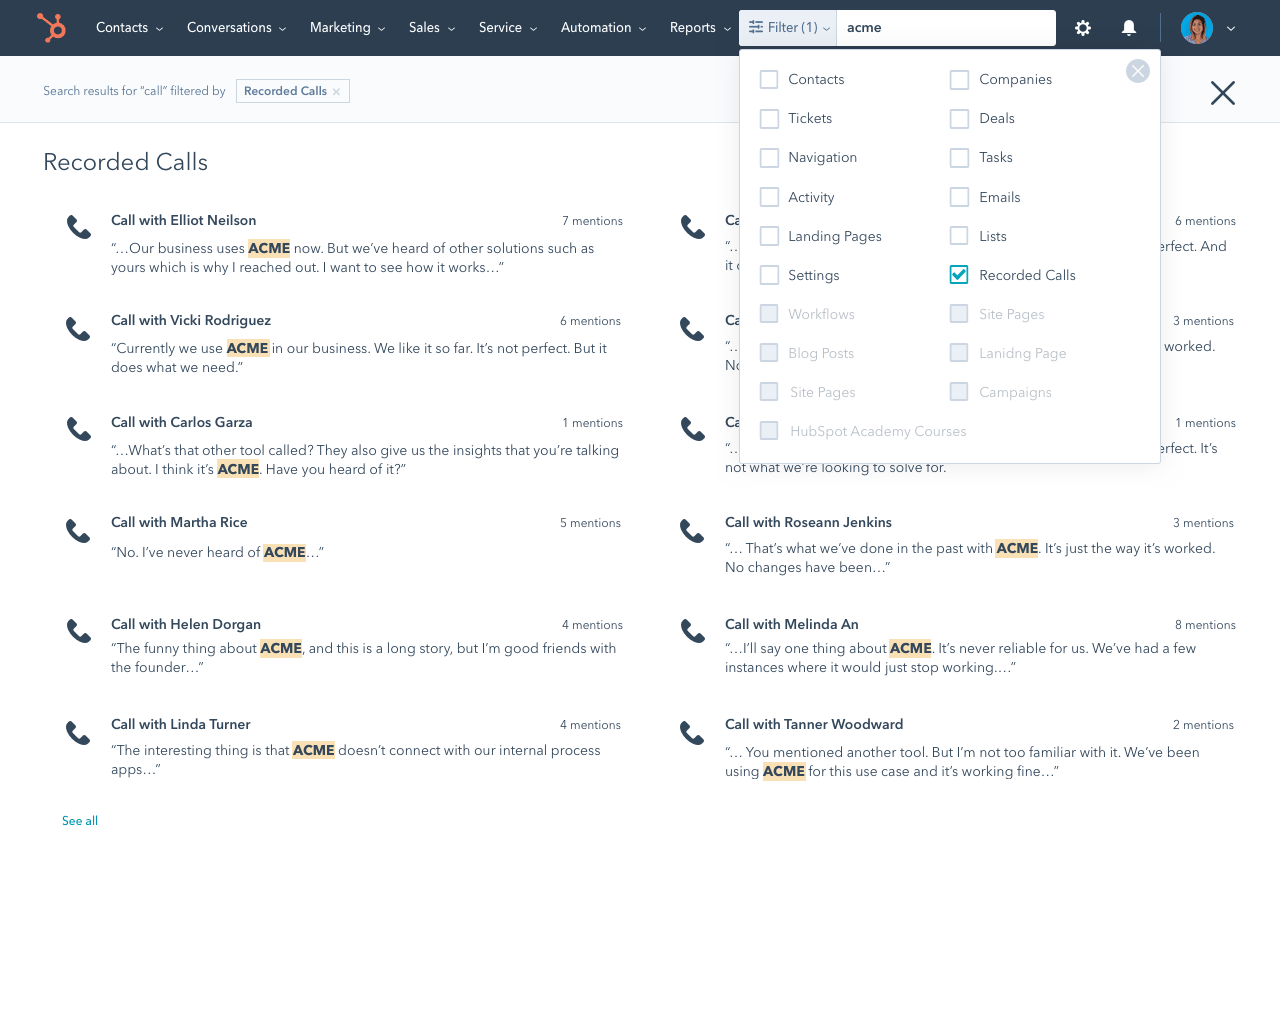Select the Emails filter checkbox
The width and height of the screenshot is (1280, 1024).
(959, 197)
